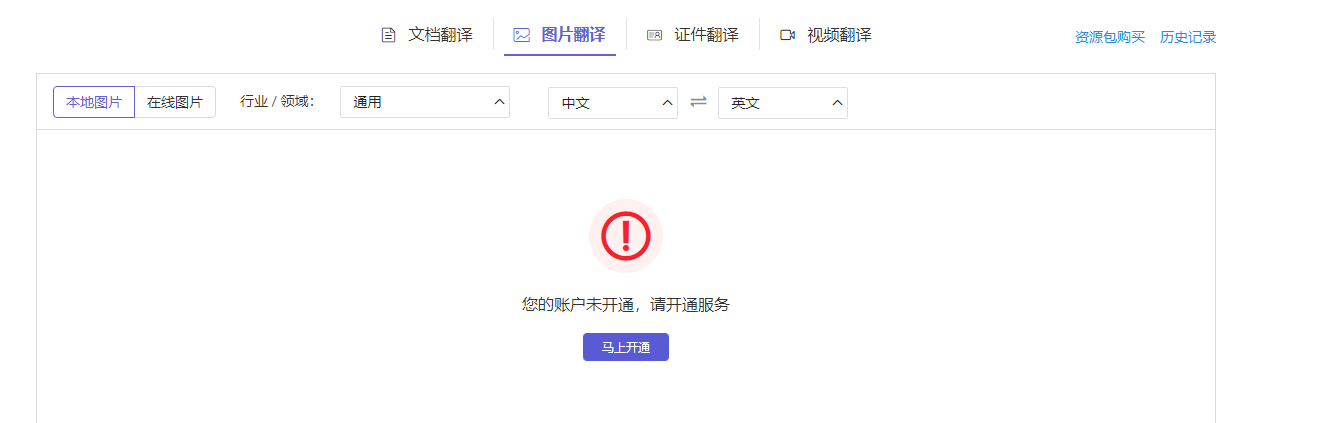Select the 图片翻译 tab

(560, 35)
